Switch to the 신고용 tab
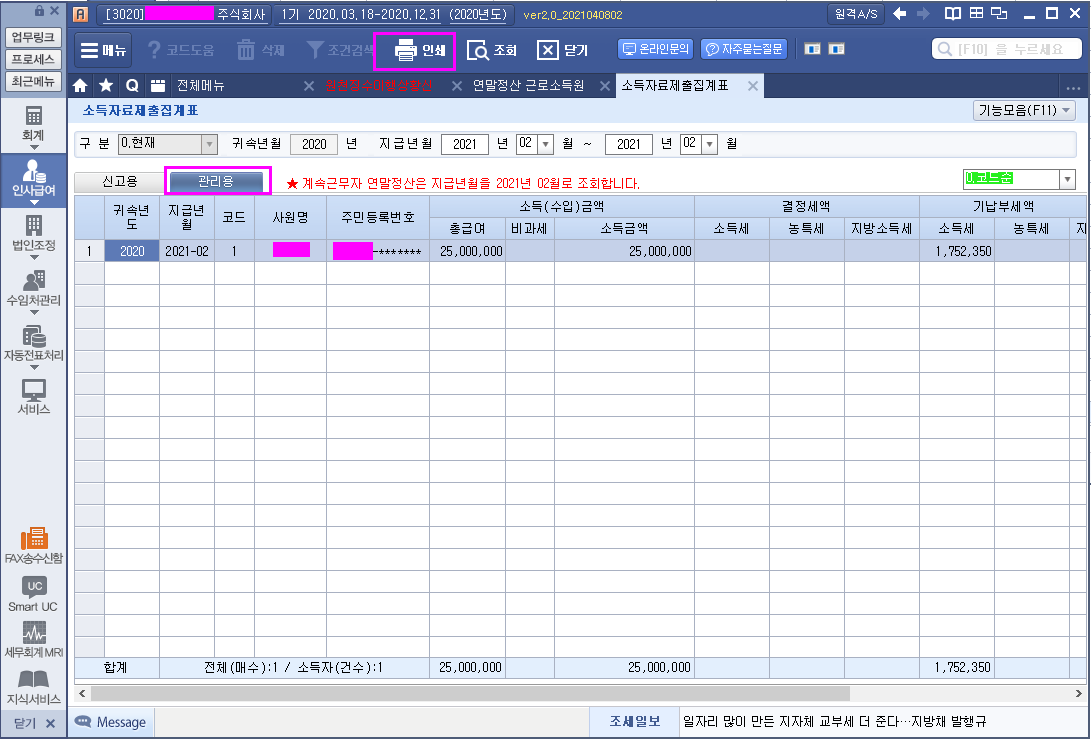Viewport: 1091px width, 739px height. pos(120,181)
